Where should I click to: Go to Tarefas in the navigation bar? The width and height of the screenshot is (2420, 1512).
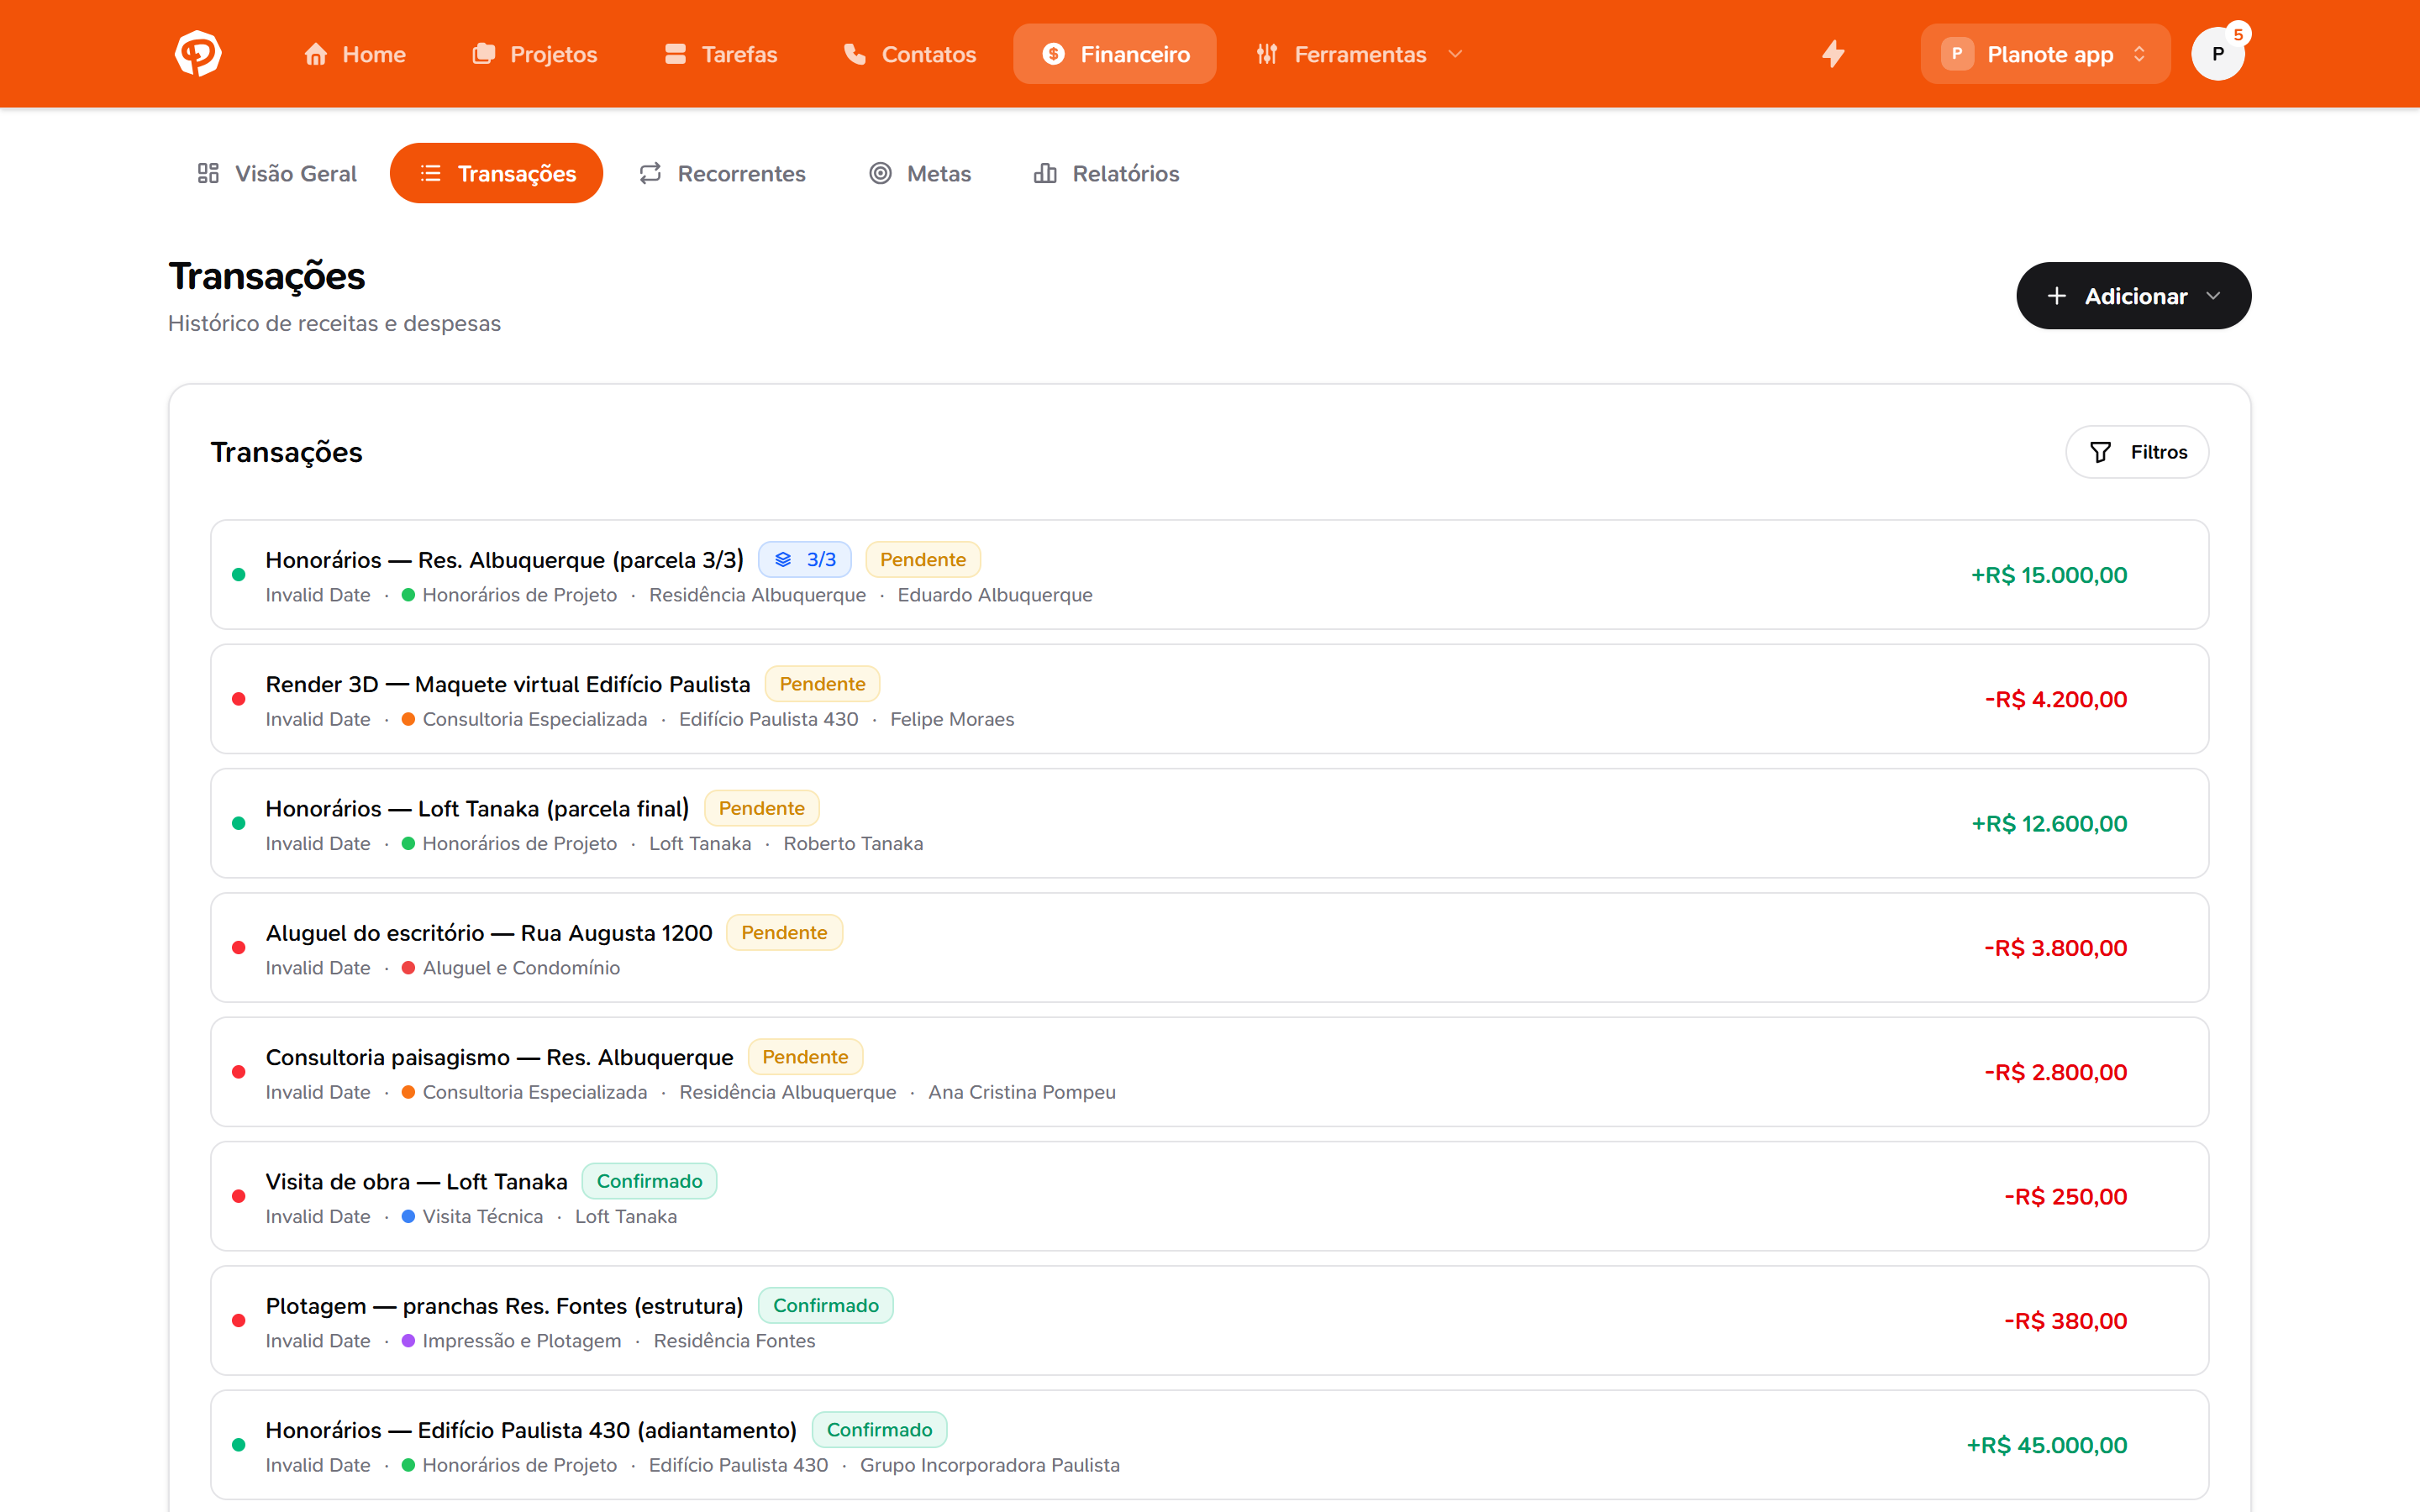click(x=721, y=54)
